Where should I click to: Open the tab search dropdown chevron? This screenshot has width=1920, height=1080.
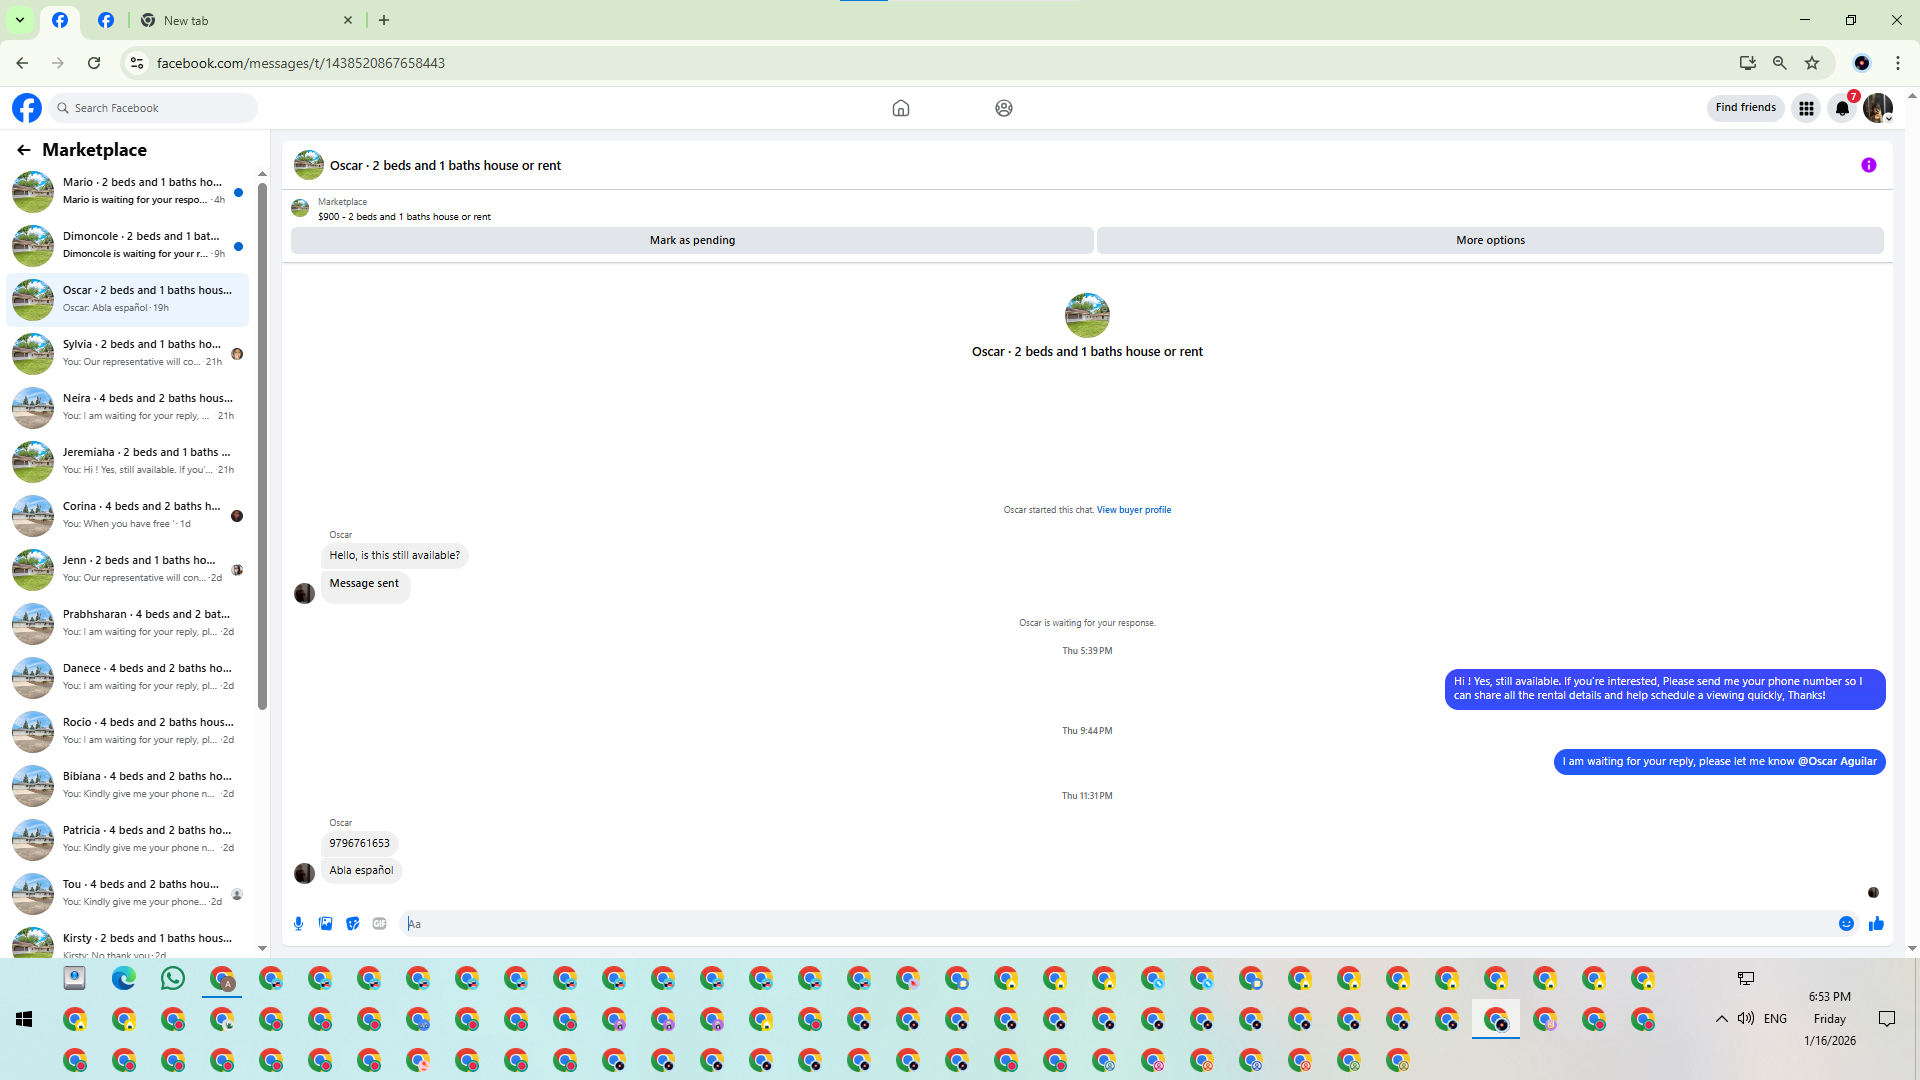coord(19,20)
